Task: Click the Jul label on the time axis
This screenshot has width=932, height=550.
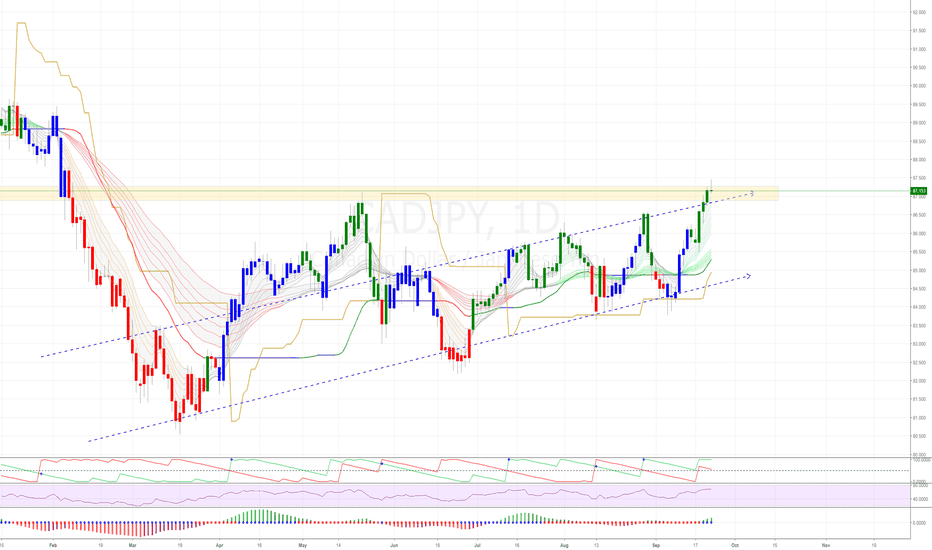Action: point(477,545)
